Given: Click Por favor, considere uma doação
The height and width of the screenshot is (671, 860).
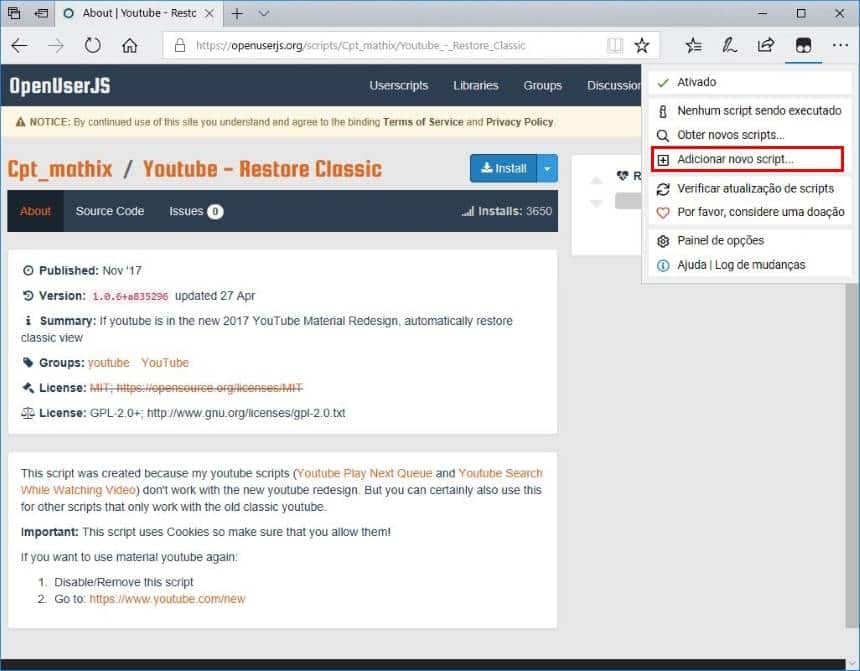Looking at the screenshot, I should tap(749, 212).
